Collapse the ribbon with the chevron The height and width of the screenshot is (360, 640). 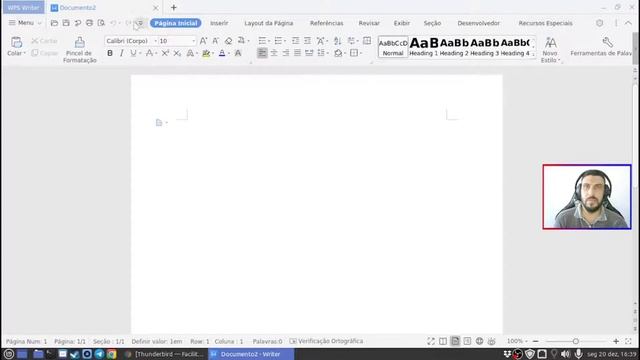tap(628, 23)
